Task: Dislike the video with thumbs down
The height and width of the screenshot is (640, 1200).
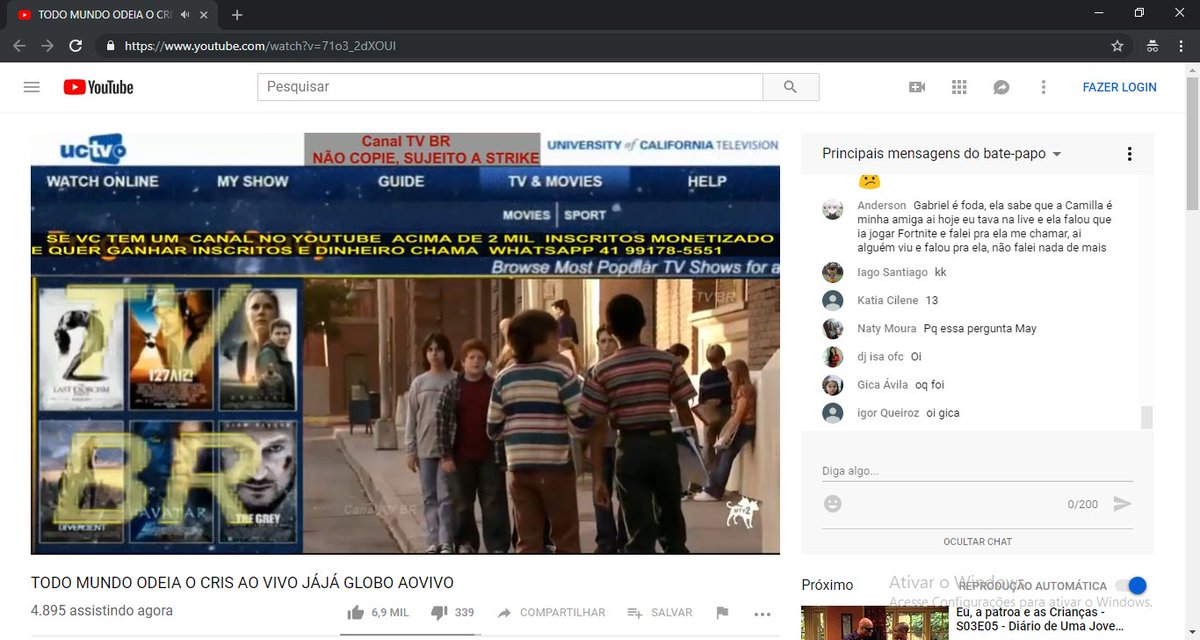Action: click(452, 612)
